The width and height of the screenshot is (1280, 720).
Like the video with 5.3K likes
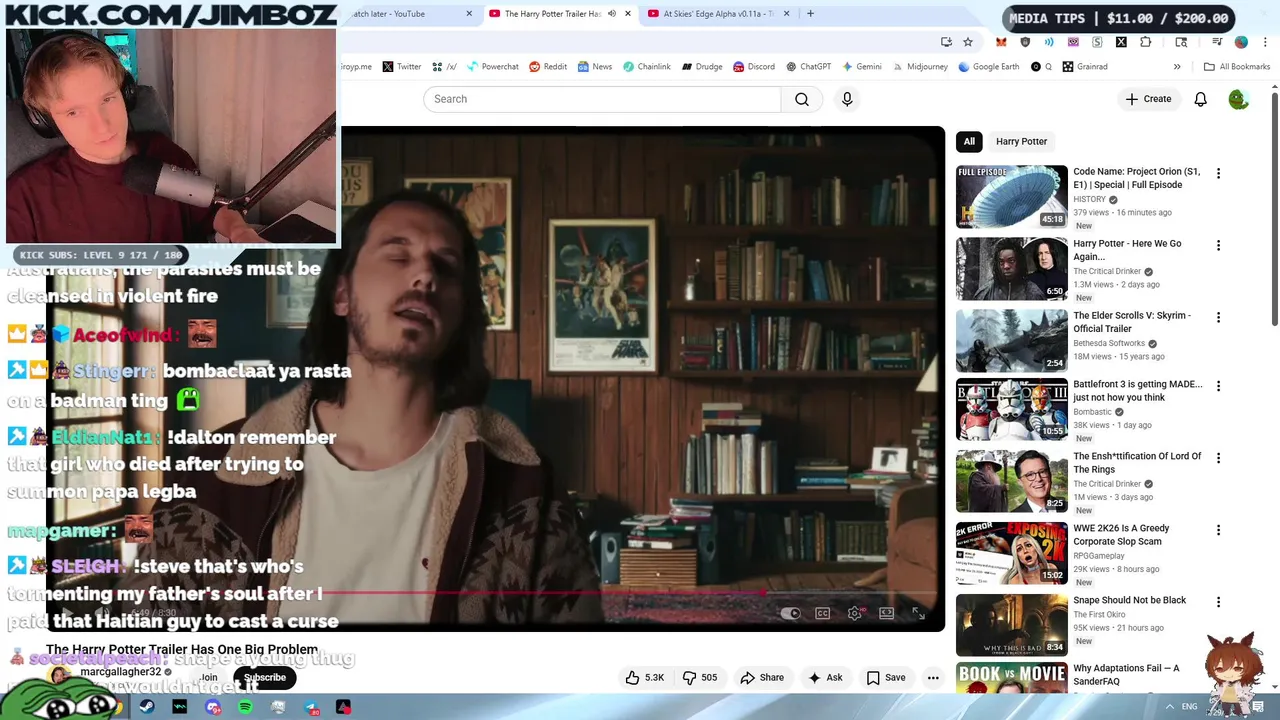(645, 677)
